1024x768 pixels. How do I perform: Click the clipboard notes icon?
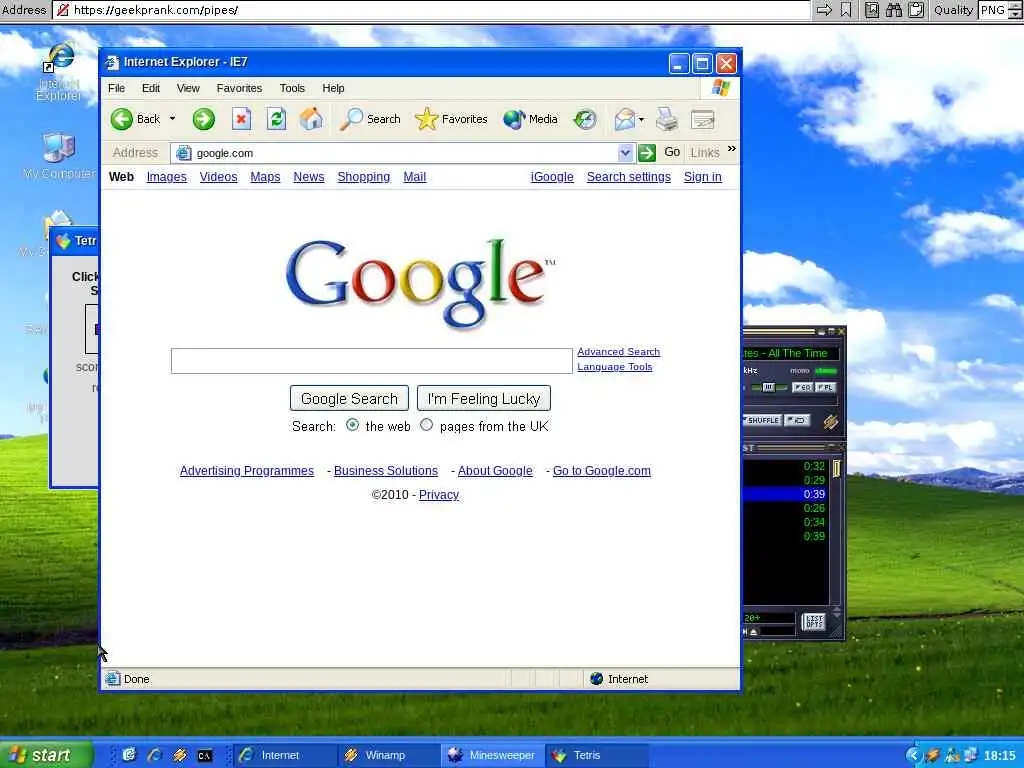917,10
